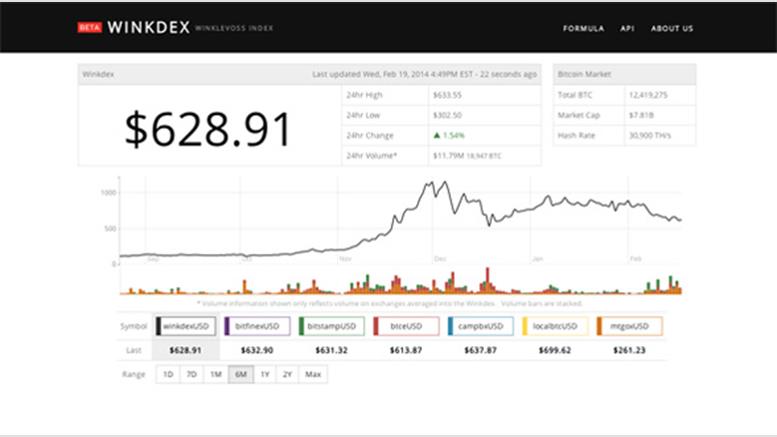Open the Formula page
The width and height of the screenshot is (777, 437).
point(583,28)
